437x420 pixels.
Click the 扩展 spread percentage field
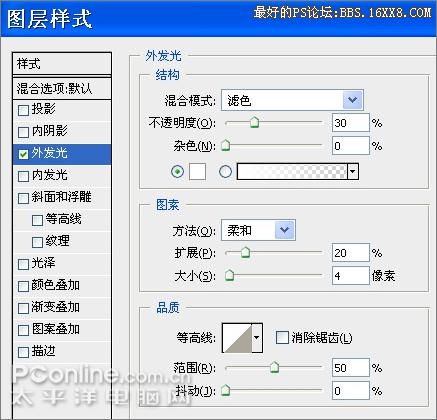click(351, 253)
